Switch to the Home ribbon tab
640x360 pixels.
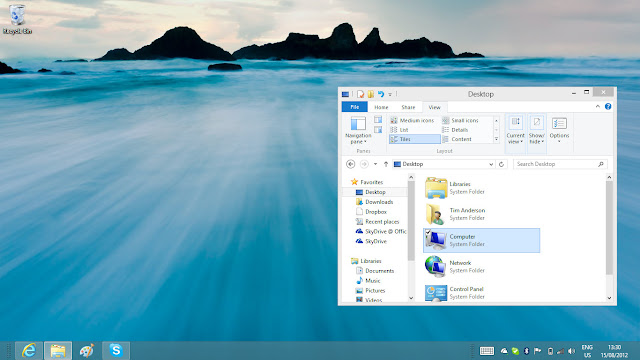(381, 107)
